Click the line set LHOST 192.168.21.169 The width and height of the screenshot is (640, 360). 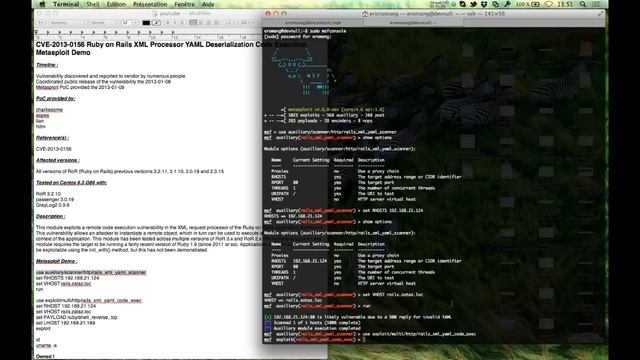(65, 323)
